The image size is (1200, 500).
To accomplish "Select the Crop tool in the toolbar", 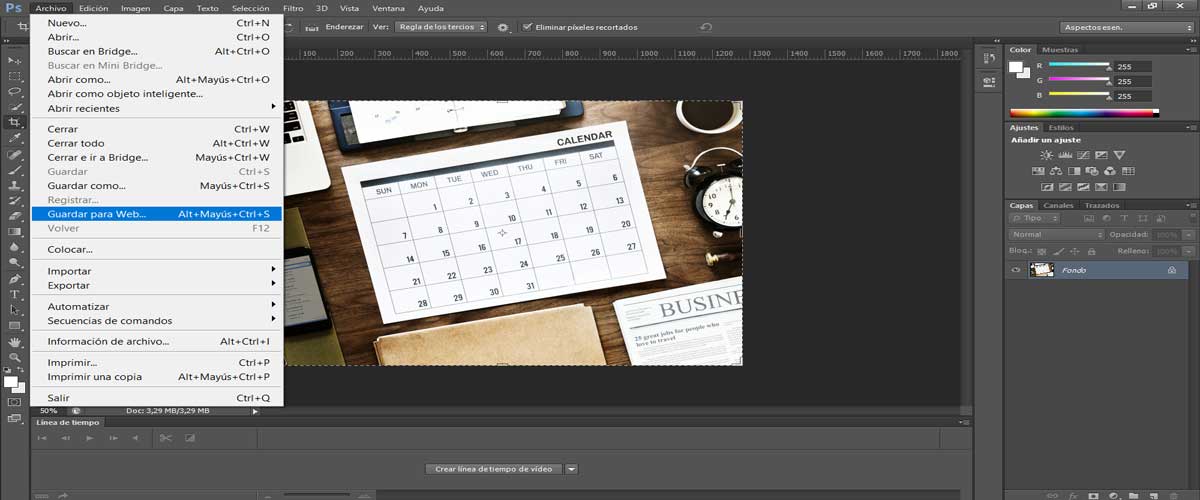I will tap(15, 122).
